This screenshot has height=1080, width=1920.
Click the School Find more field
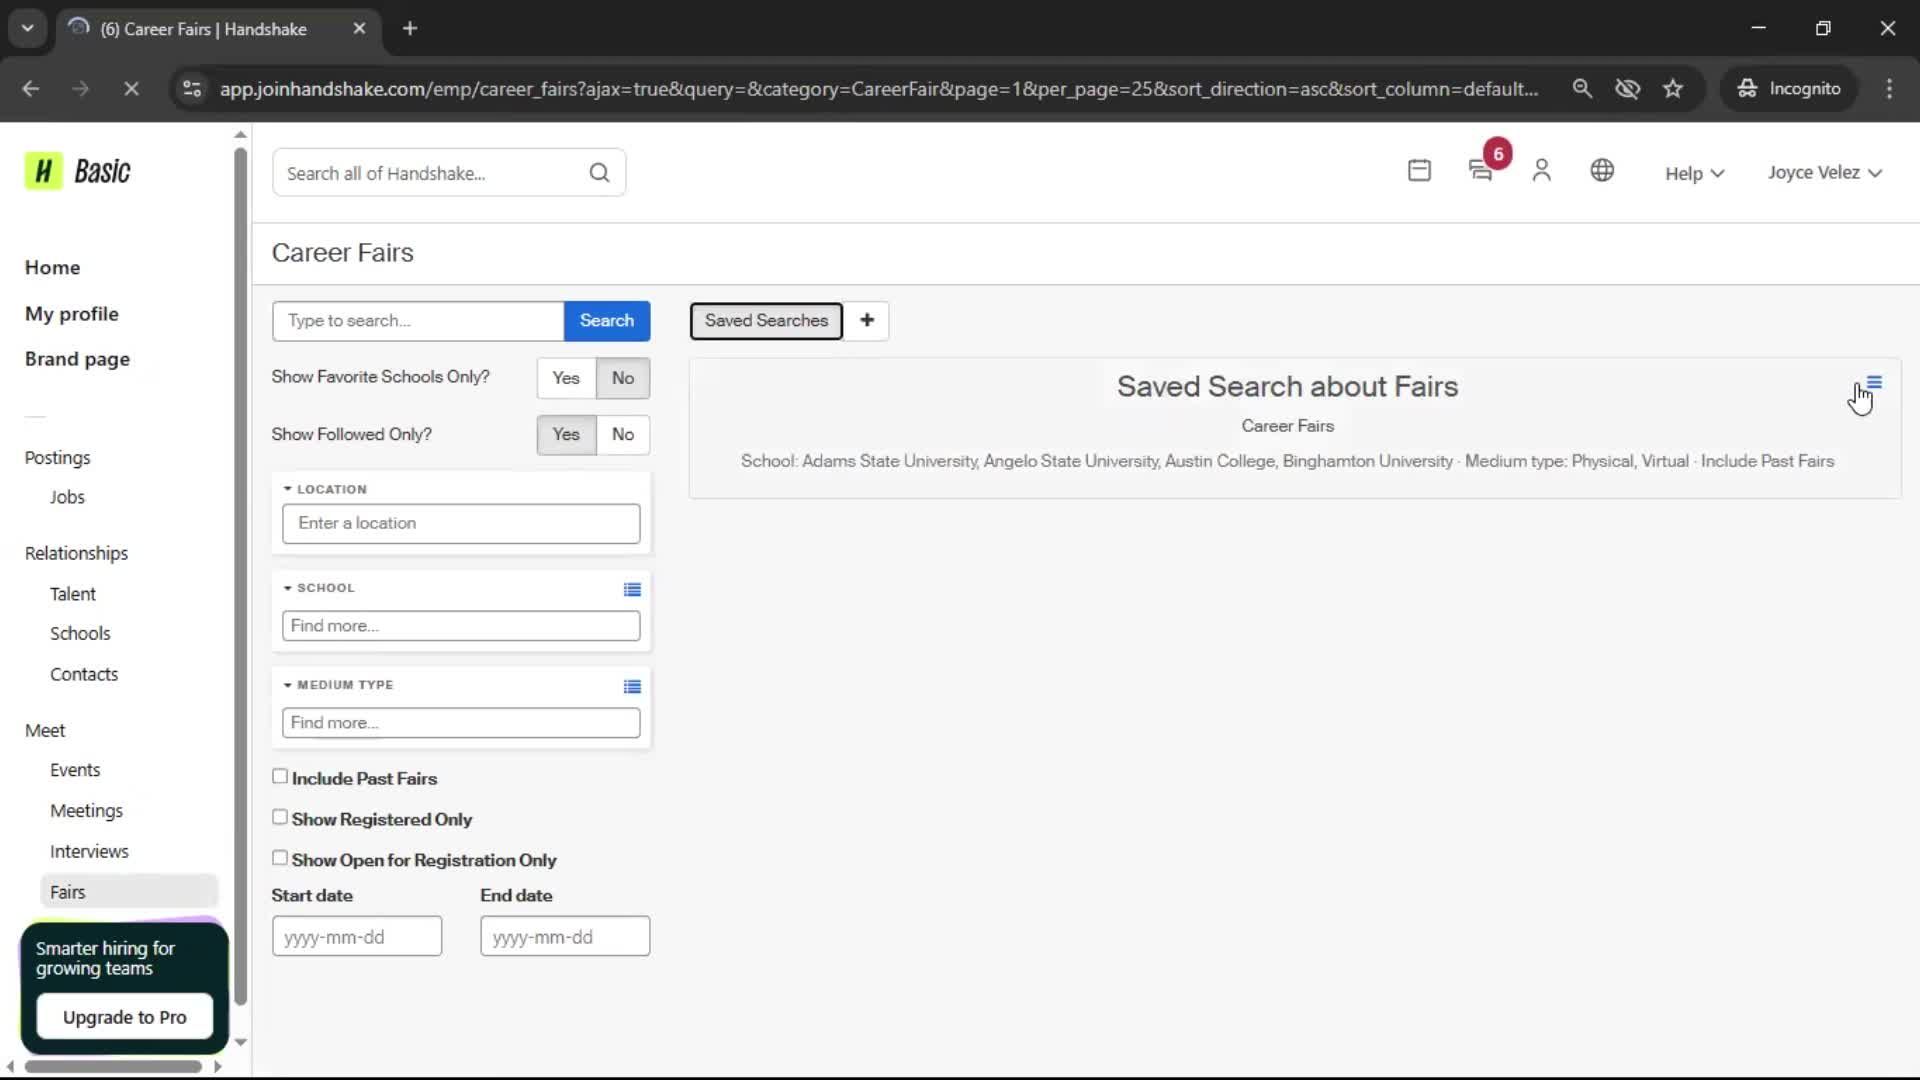(x=461, y=626)
